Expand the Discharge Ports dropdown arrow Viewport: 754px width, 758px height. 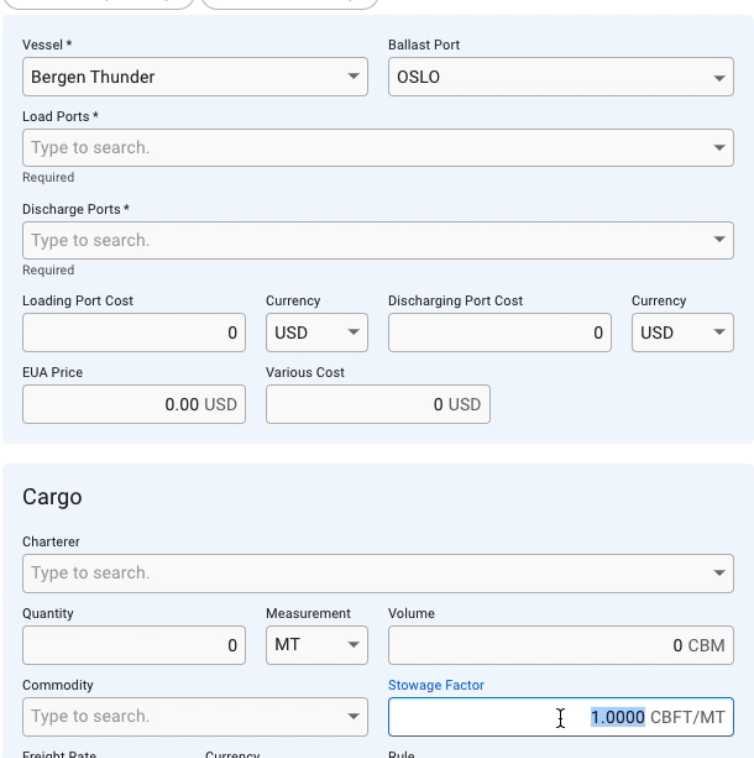(718, 240)
